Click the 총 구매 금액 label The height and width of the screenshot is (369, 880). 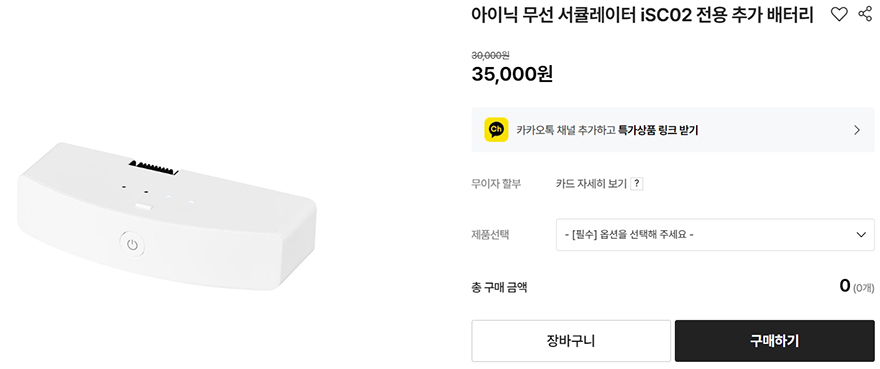(499, 288)
